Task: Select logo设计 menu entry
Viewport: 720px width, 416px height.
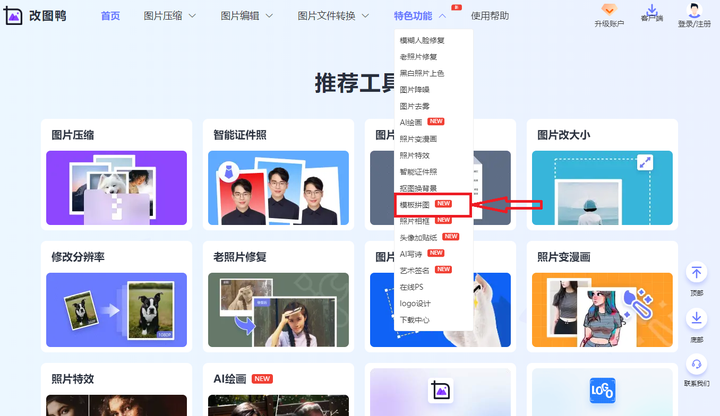Action: tap(415, 304)
